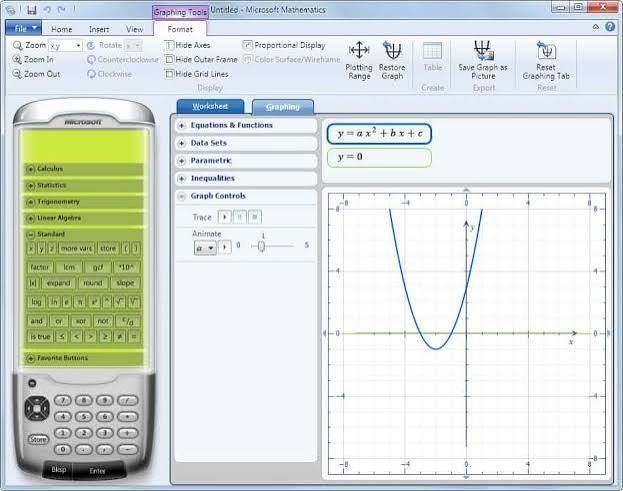Toggle Hide Outer Frame checkbox

tap(169, 60)
